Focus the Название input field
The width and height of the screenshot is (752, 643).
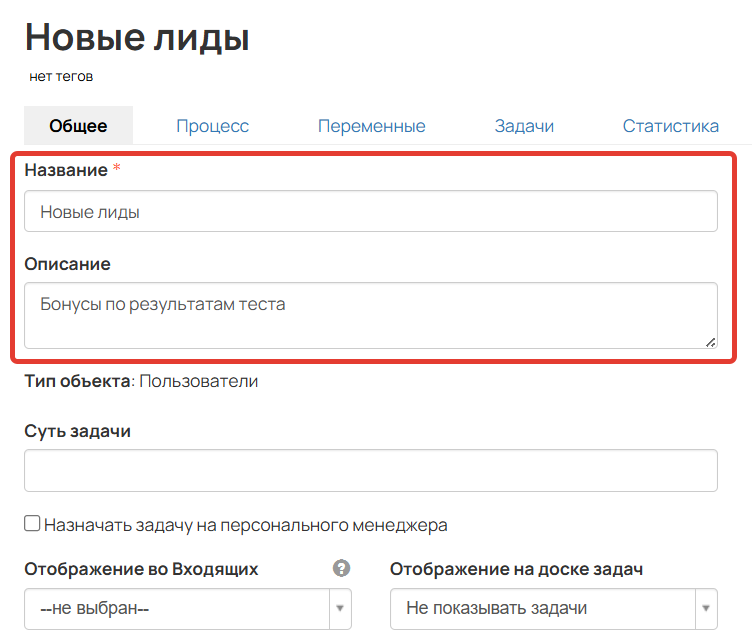(370, 212)
